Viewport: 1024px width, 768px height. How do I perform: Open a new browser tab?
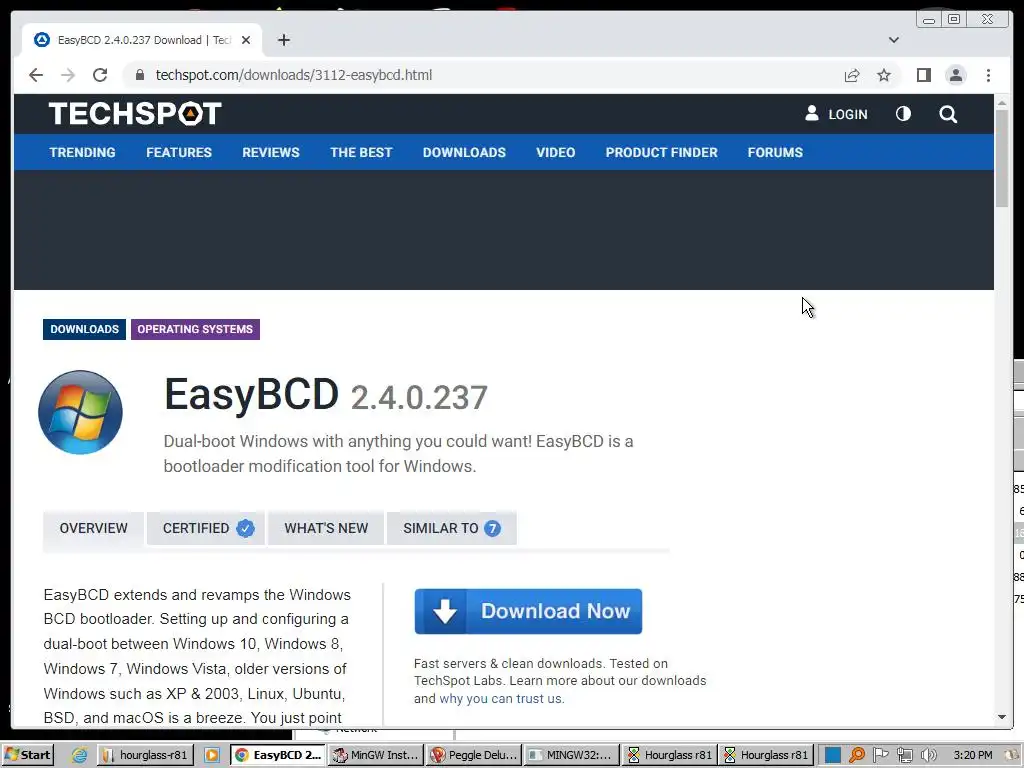click(x=283, y=40)
